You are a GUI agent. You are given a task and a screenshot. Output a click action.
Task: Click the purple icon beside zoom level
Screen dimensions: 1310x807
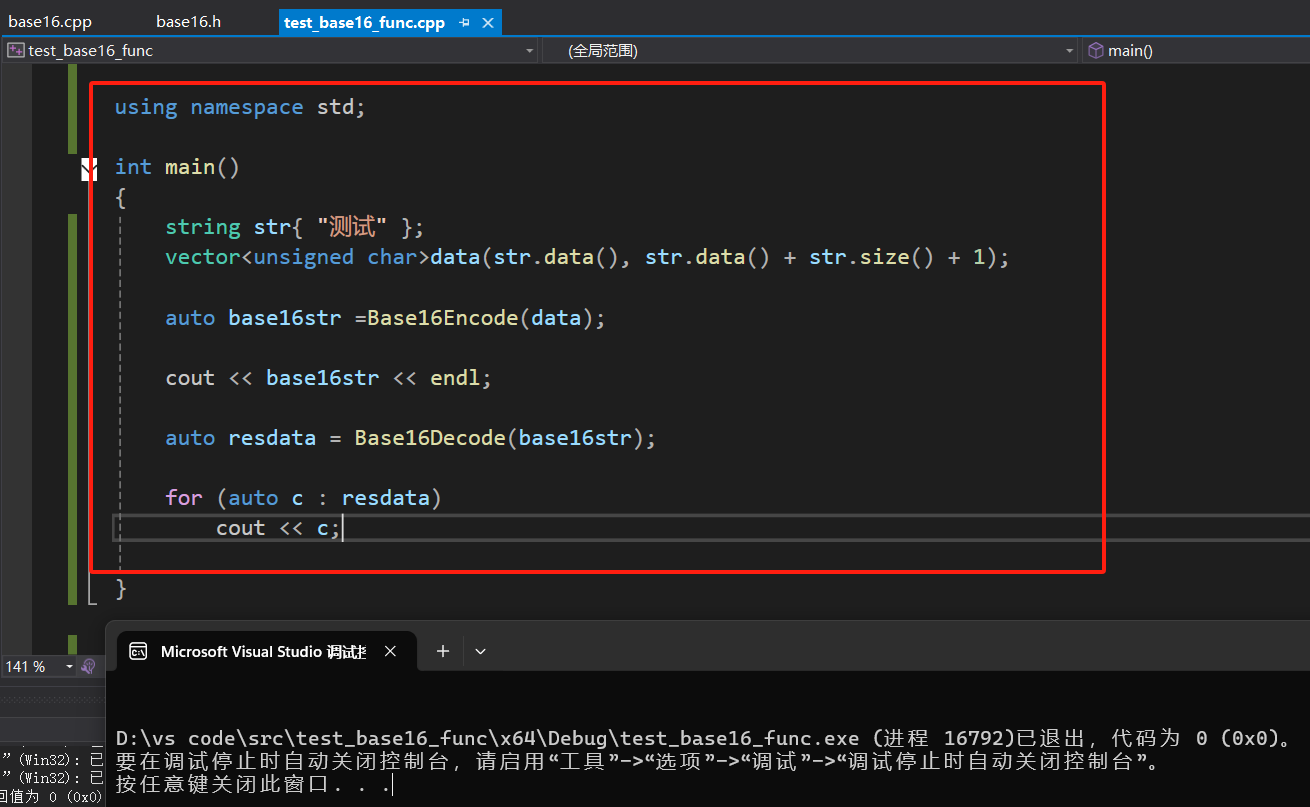[x=89, y=666]
